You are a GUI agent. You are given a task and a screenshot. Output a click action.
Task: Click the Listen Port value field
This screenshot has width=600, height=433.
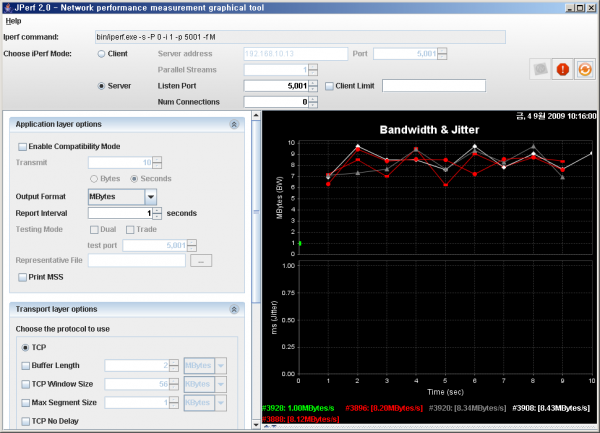276,86
